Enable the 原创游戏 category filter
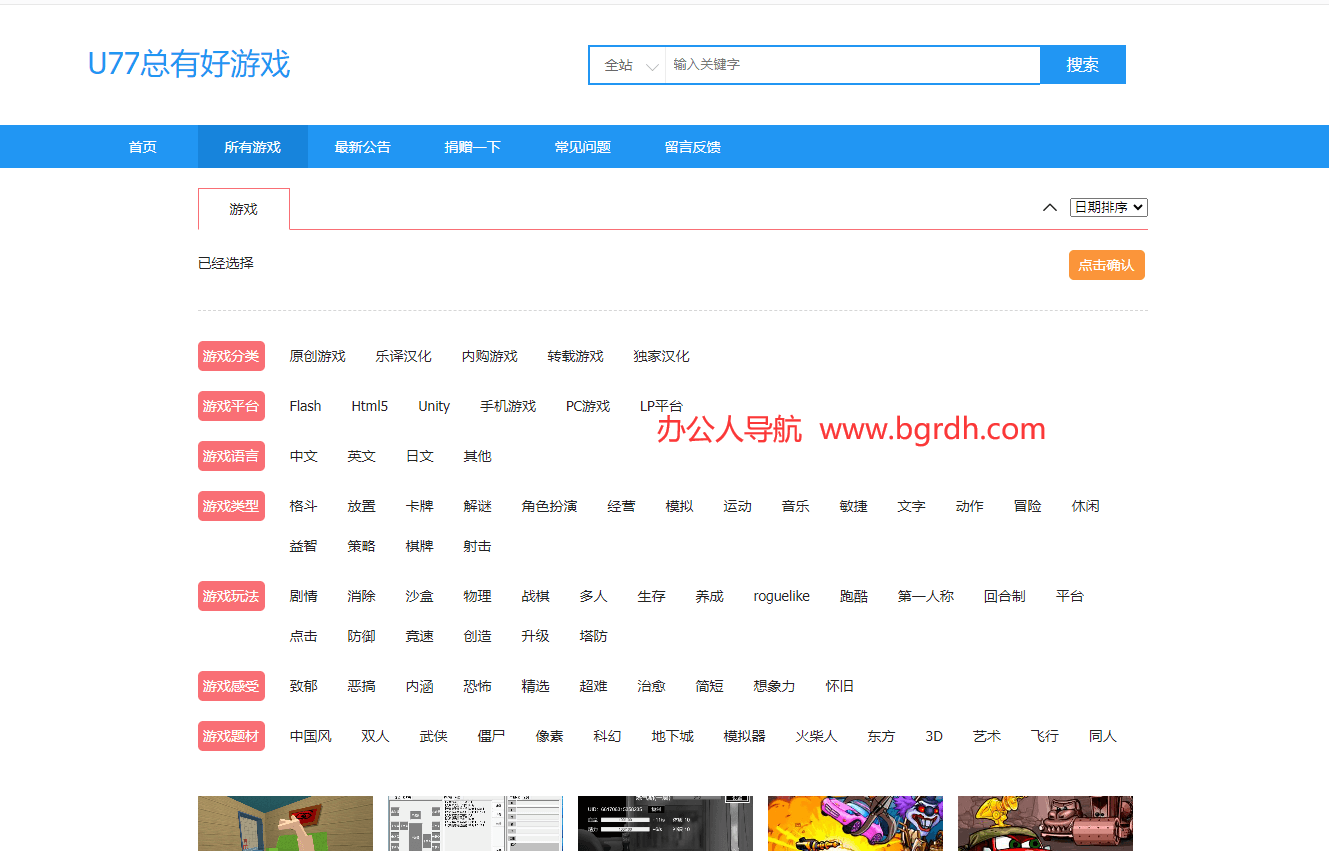This screenshot has width=1329, height=851. tap(317, 356)
